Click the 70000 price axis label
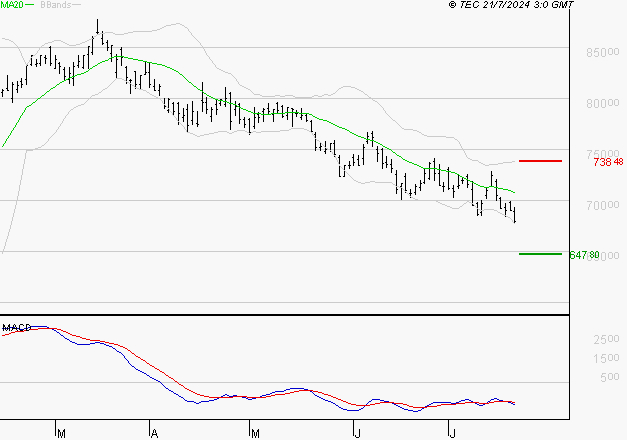The height and width of the screenshot is (440, 627). coord(603,205)
